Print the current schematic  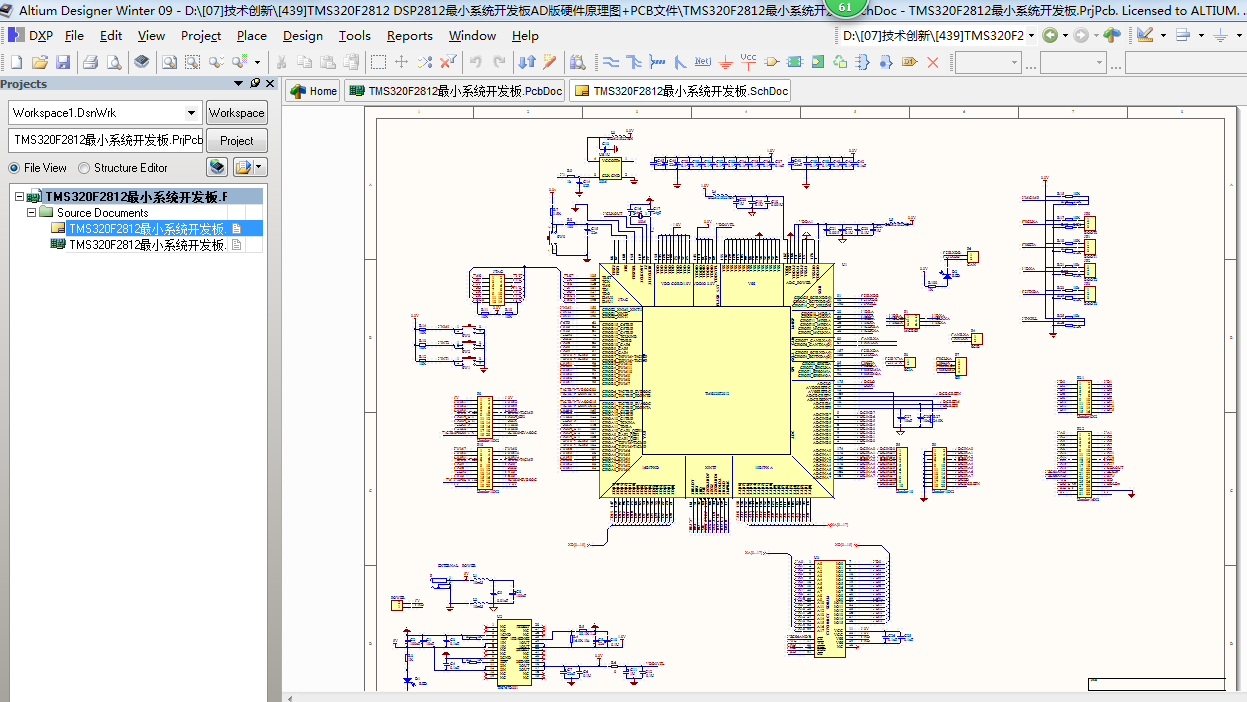click(x=91, y=62)
